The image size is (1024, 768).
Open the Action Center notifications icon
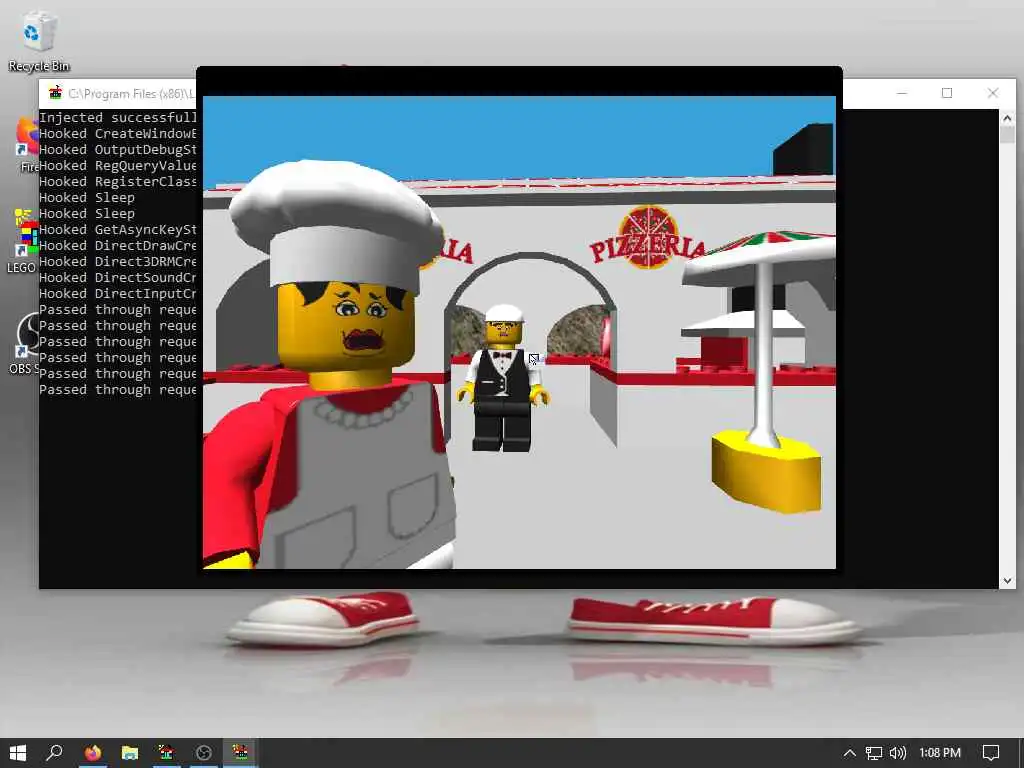point(991,753)
